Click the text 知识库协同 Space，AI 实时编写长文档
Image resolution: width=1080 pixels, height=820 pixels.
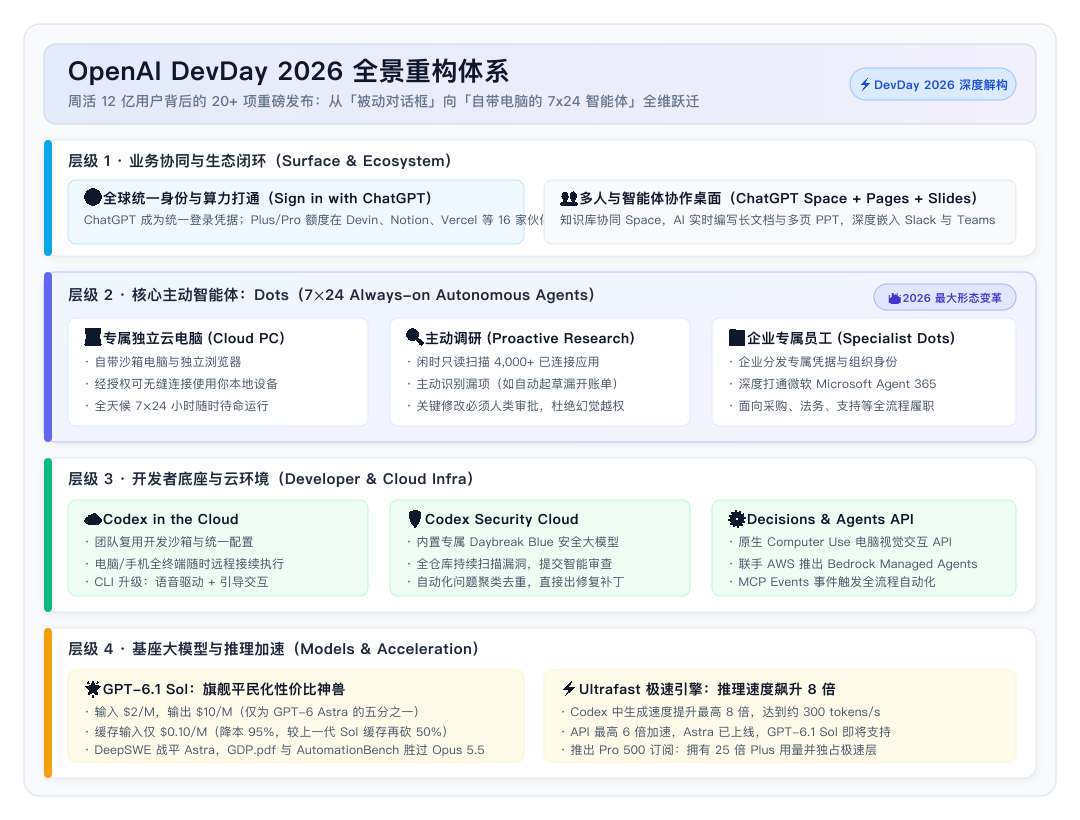click(778, 220)
